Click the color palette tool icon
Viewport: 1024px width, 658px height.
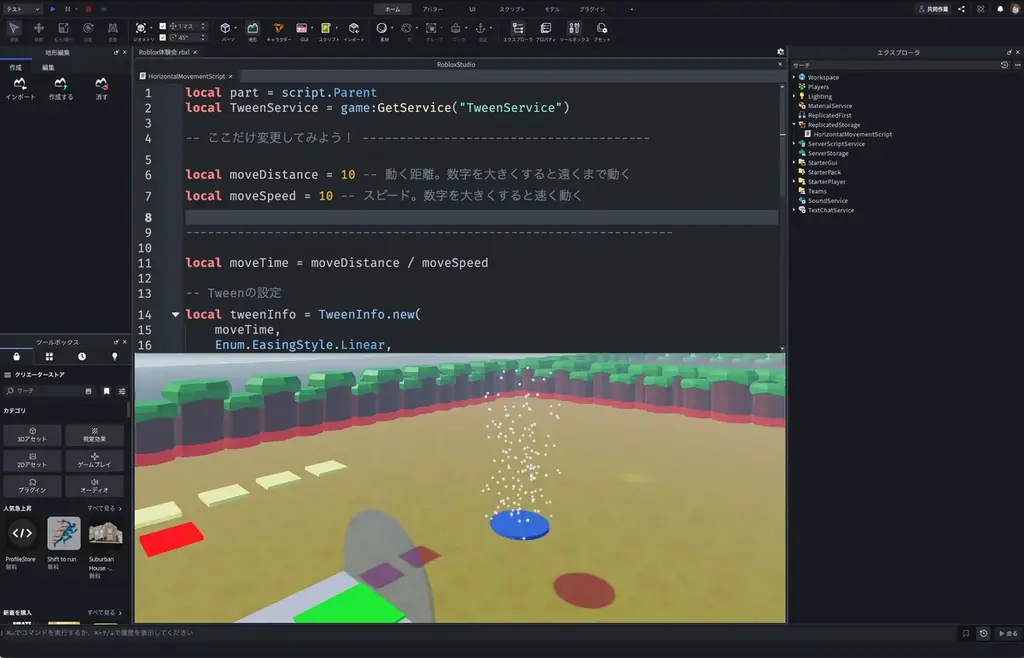click(407, 29)
